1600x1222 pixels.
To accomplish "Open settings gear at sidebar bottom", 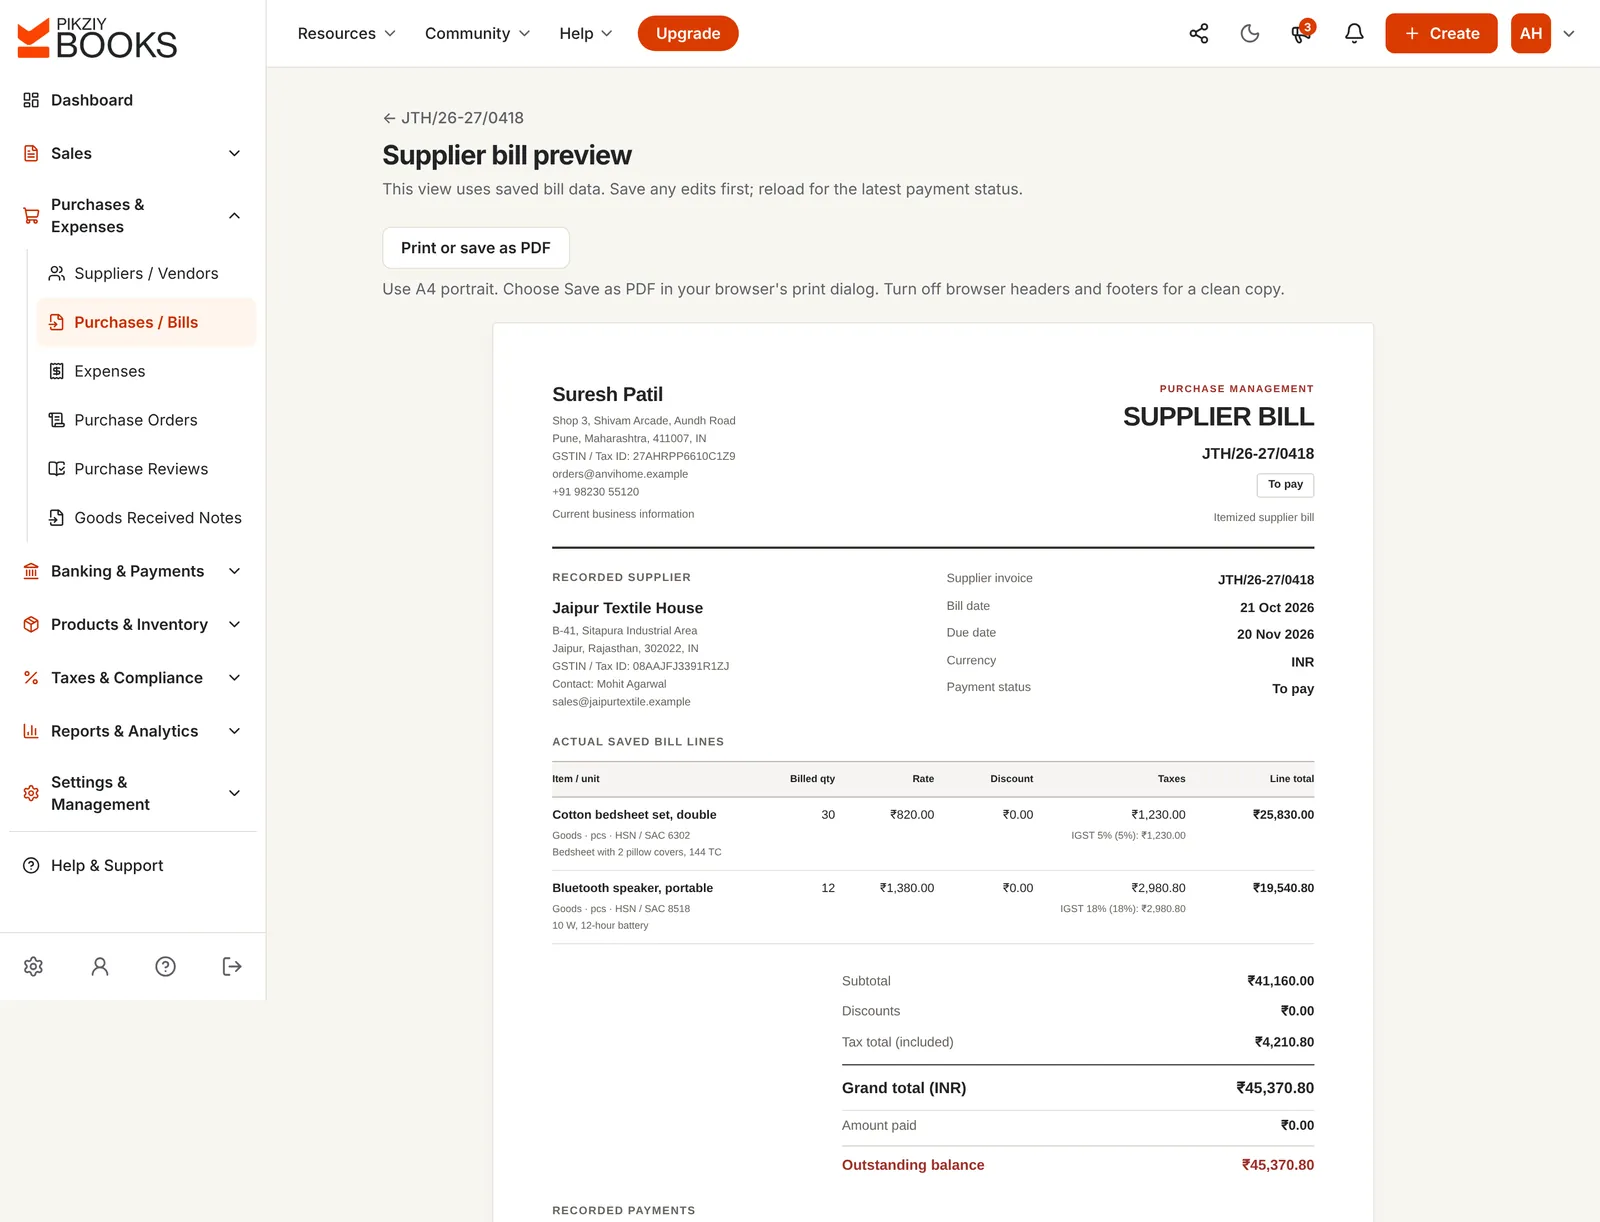I will click(x=33, y=966).
